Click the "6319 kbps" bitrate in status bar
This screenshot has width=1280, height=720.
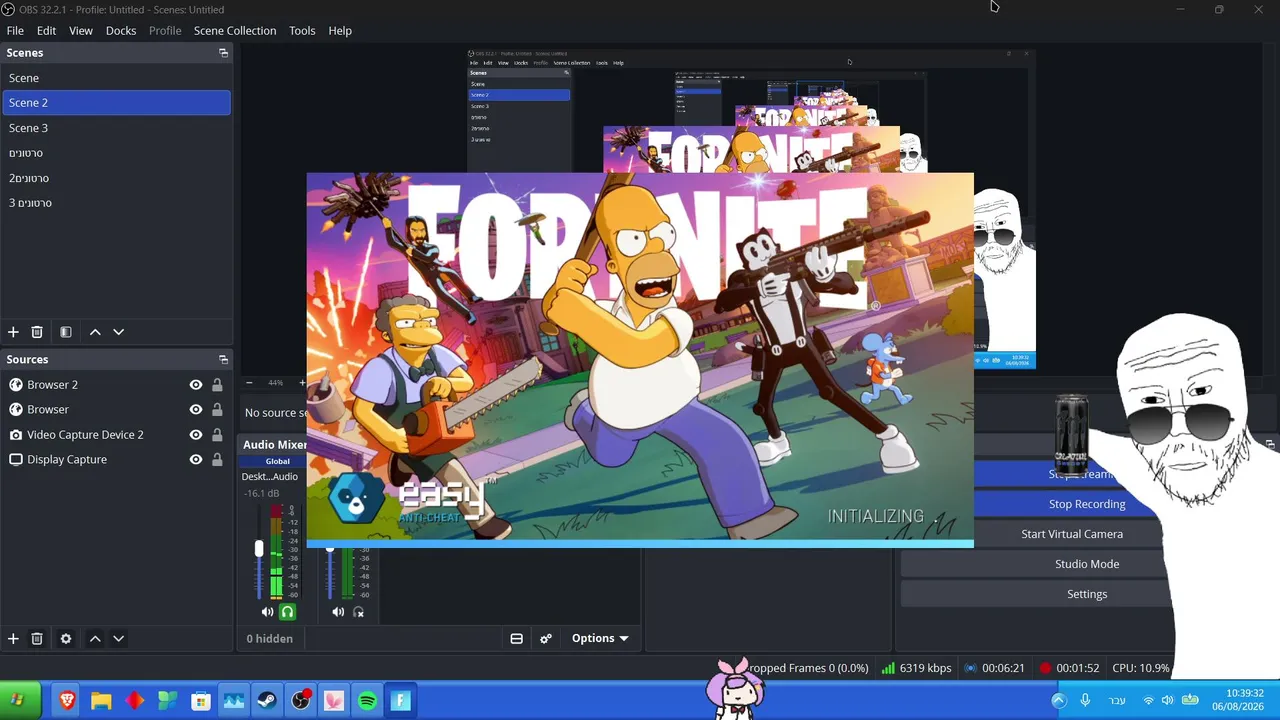click(x=926, y=668)
